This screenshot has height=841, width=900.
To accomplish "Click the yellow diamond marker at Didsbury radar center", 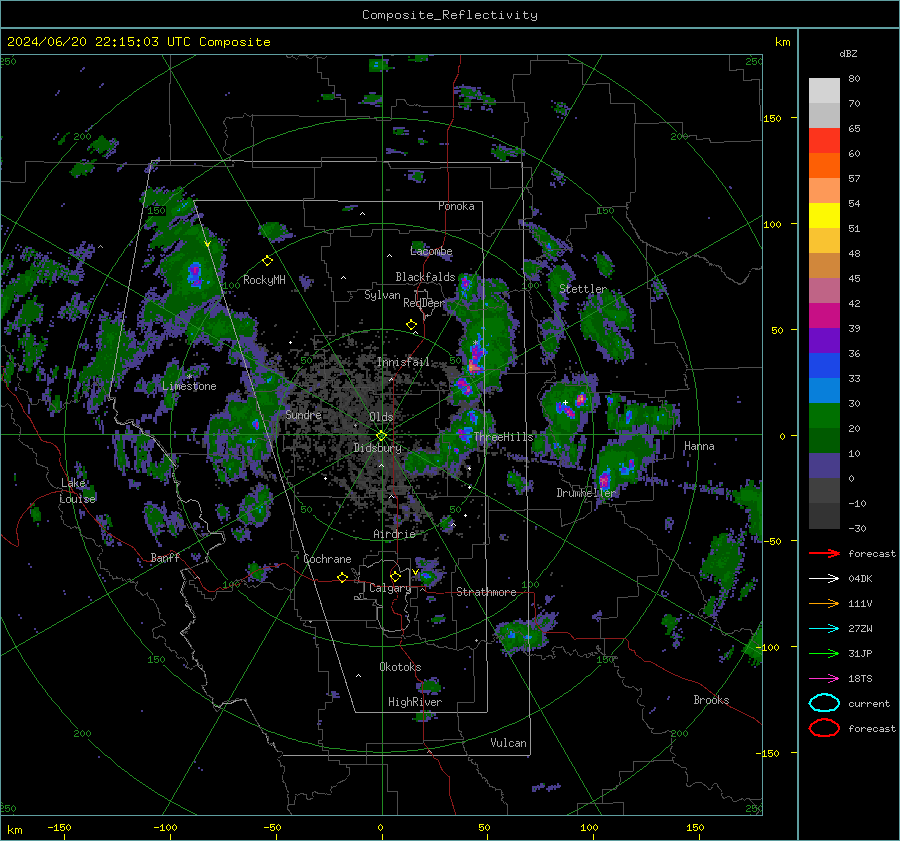I will (381, 436).
